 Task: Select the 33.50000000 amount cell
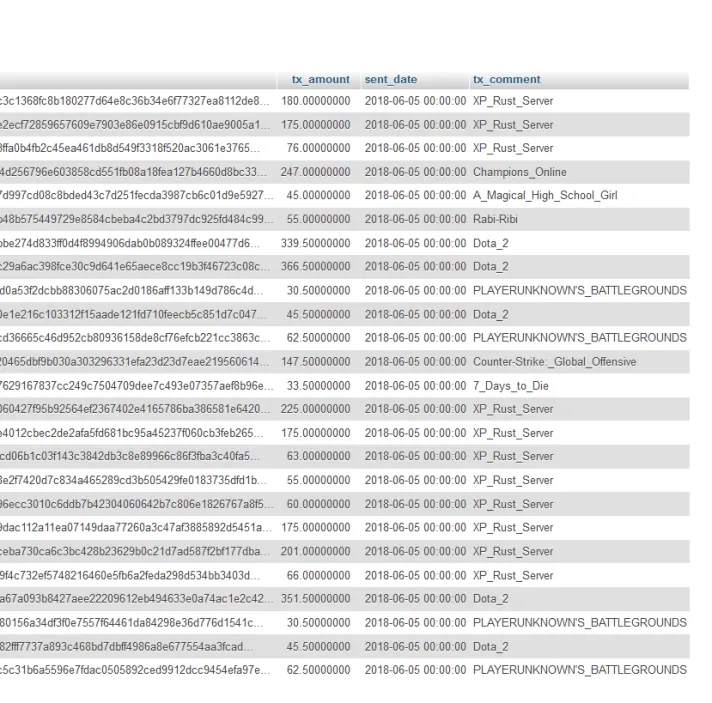point(318,386)
